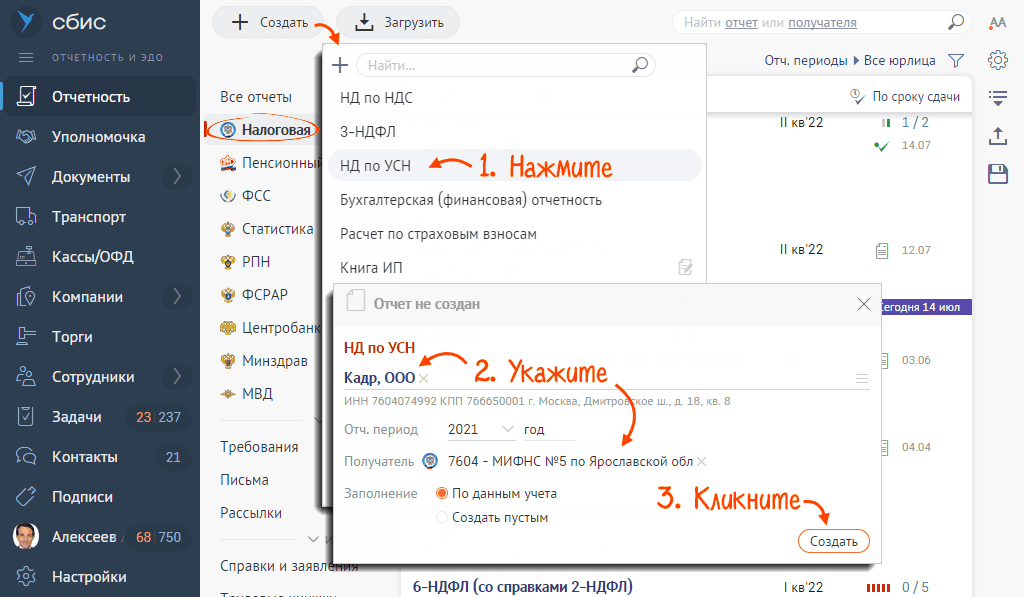This screenshot has height=597, width=1024.
Task: Select 'Расчет по страховым взносам' entry
Action: coord(438,234)
